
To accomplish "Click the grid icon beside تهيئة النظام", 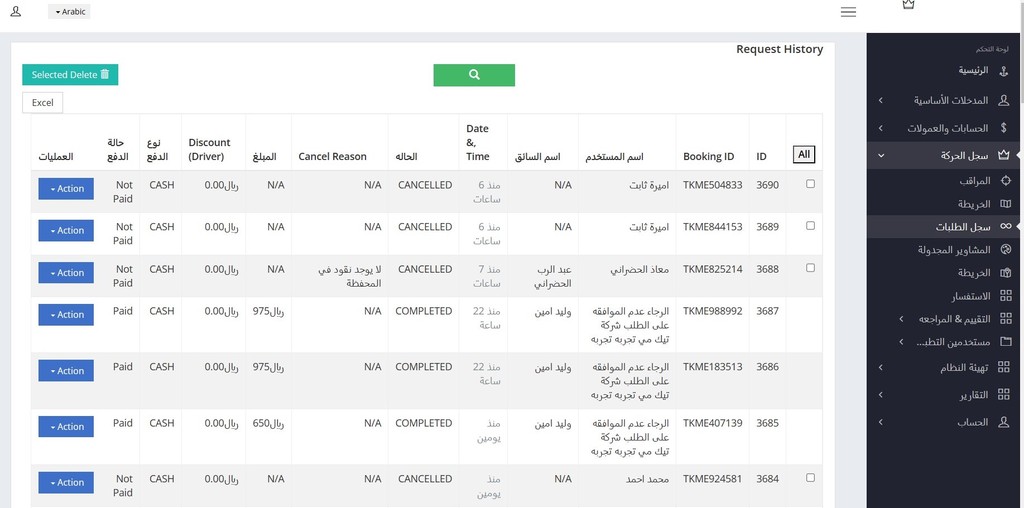I will (x=1004, y=368).
